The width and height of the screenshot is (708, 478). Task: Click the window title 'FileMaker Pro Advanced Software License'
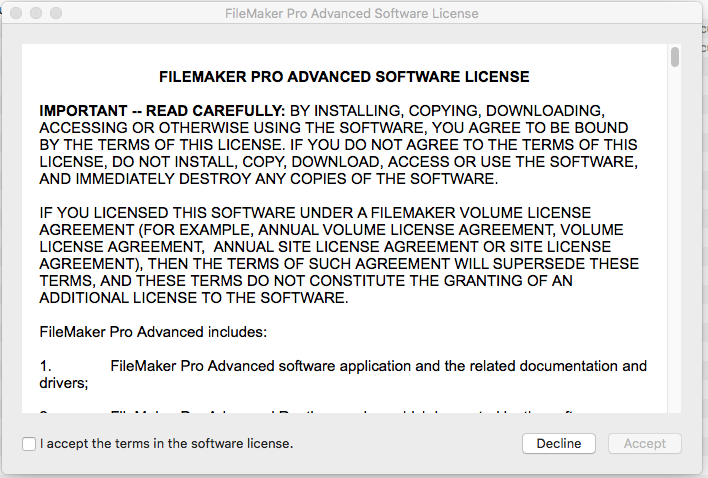coord(352,14)
